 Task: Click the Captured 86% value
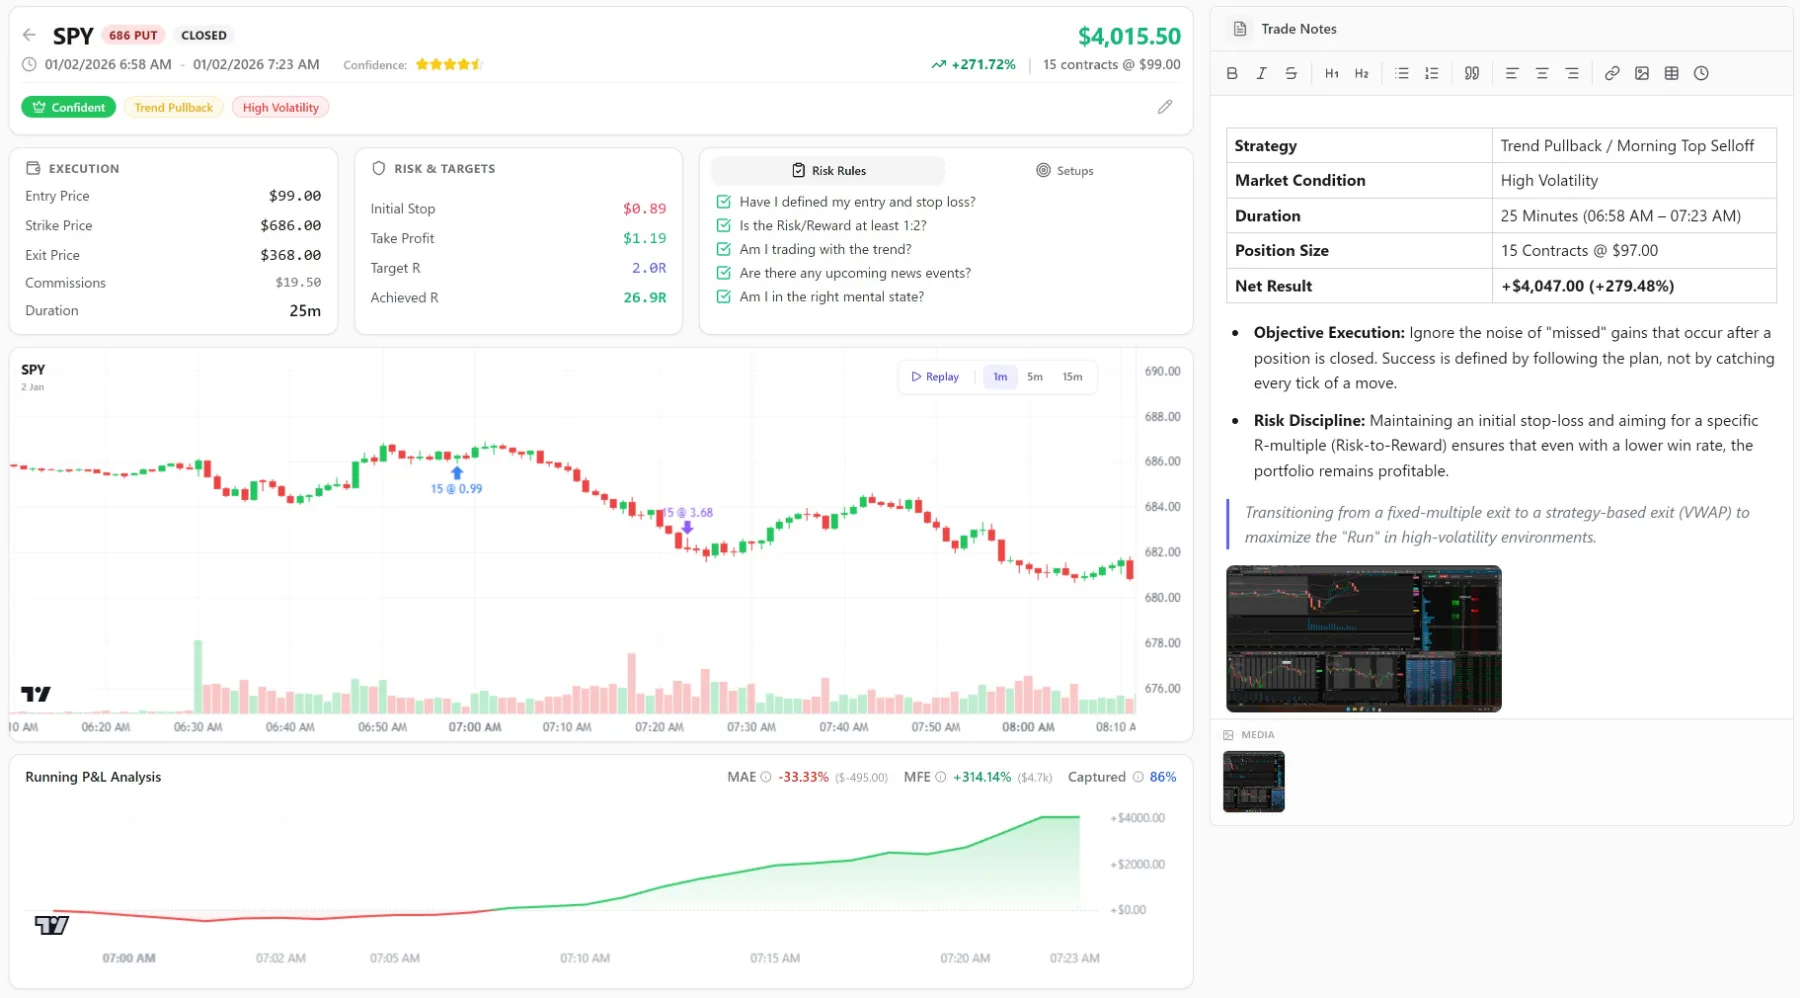pos(1163,777)
